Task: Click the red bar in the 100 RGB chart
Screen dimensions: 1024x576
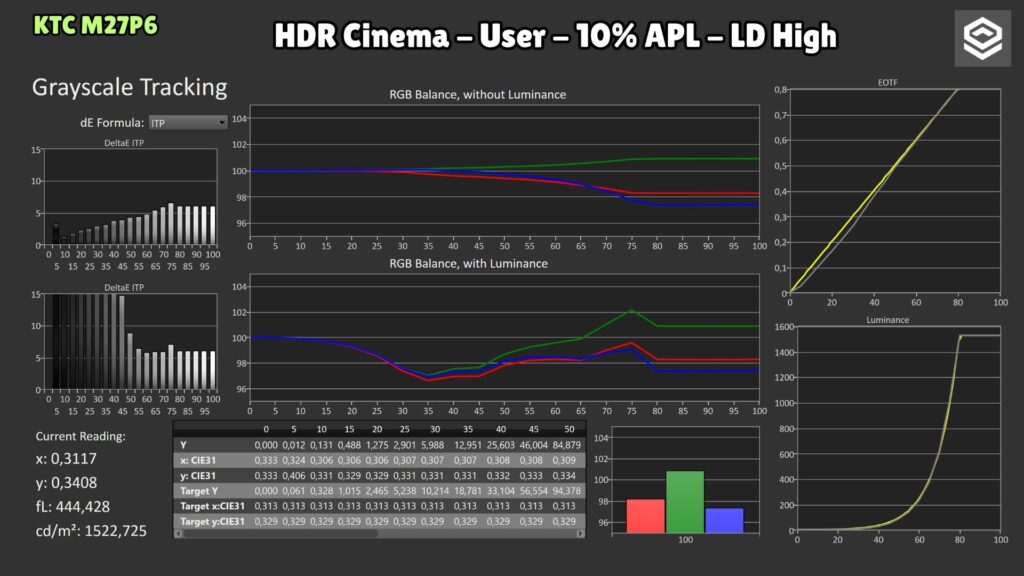Action: 645,516
